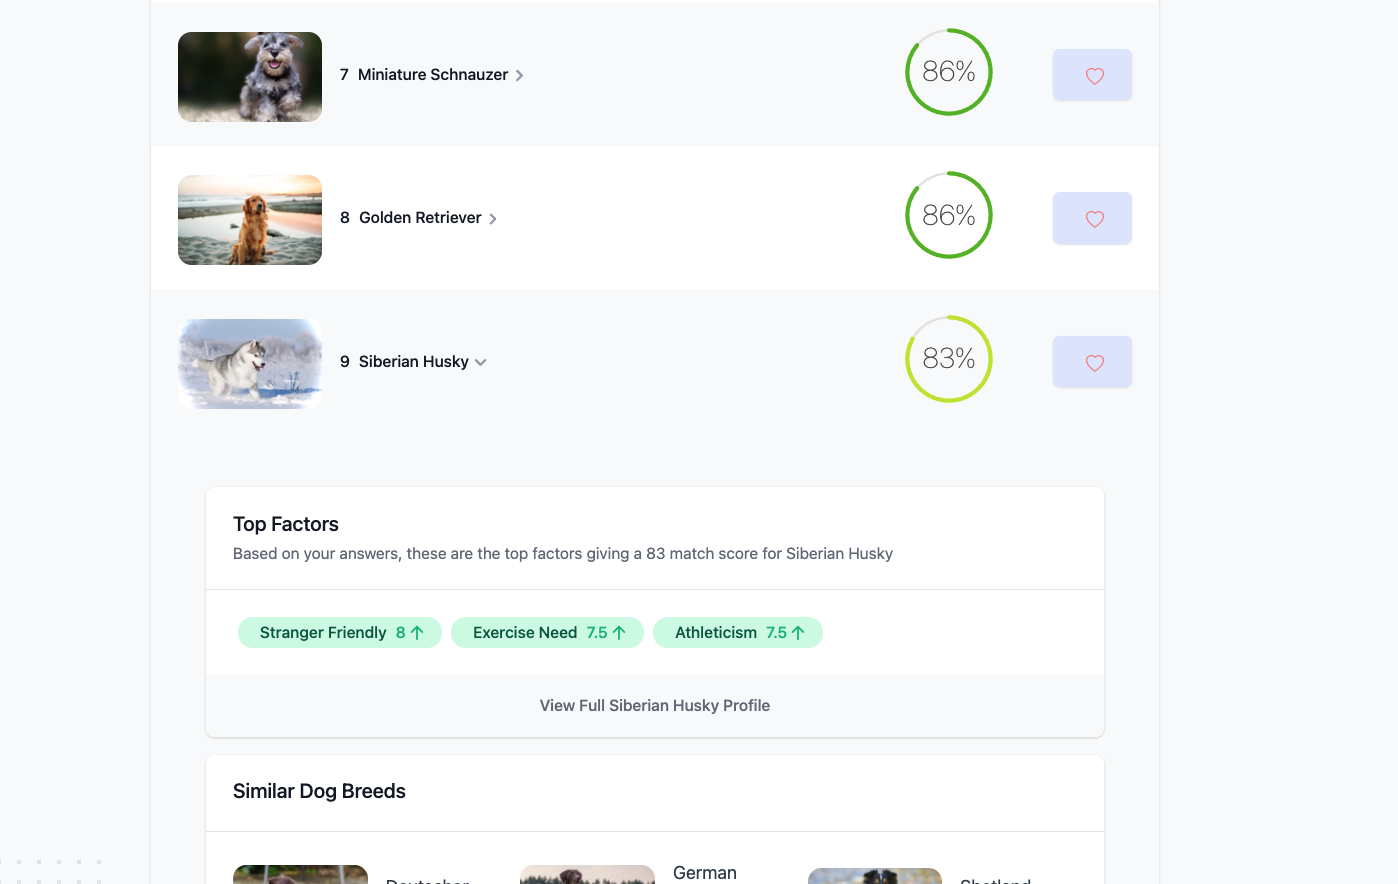Favorite the Golden Retriever with heart button
Screen dimensions: 1398x884
coord(1092,218)
